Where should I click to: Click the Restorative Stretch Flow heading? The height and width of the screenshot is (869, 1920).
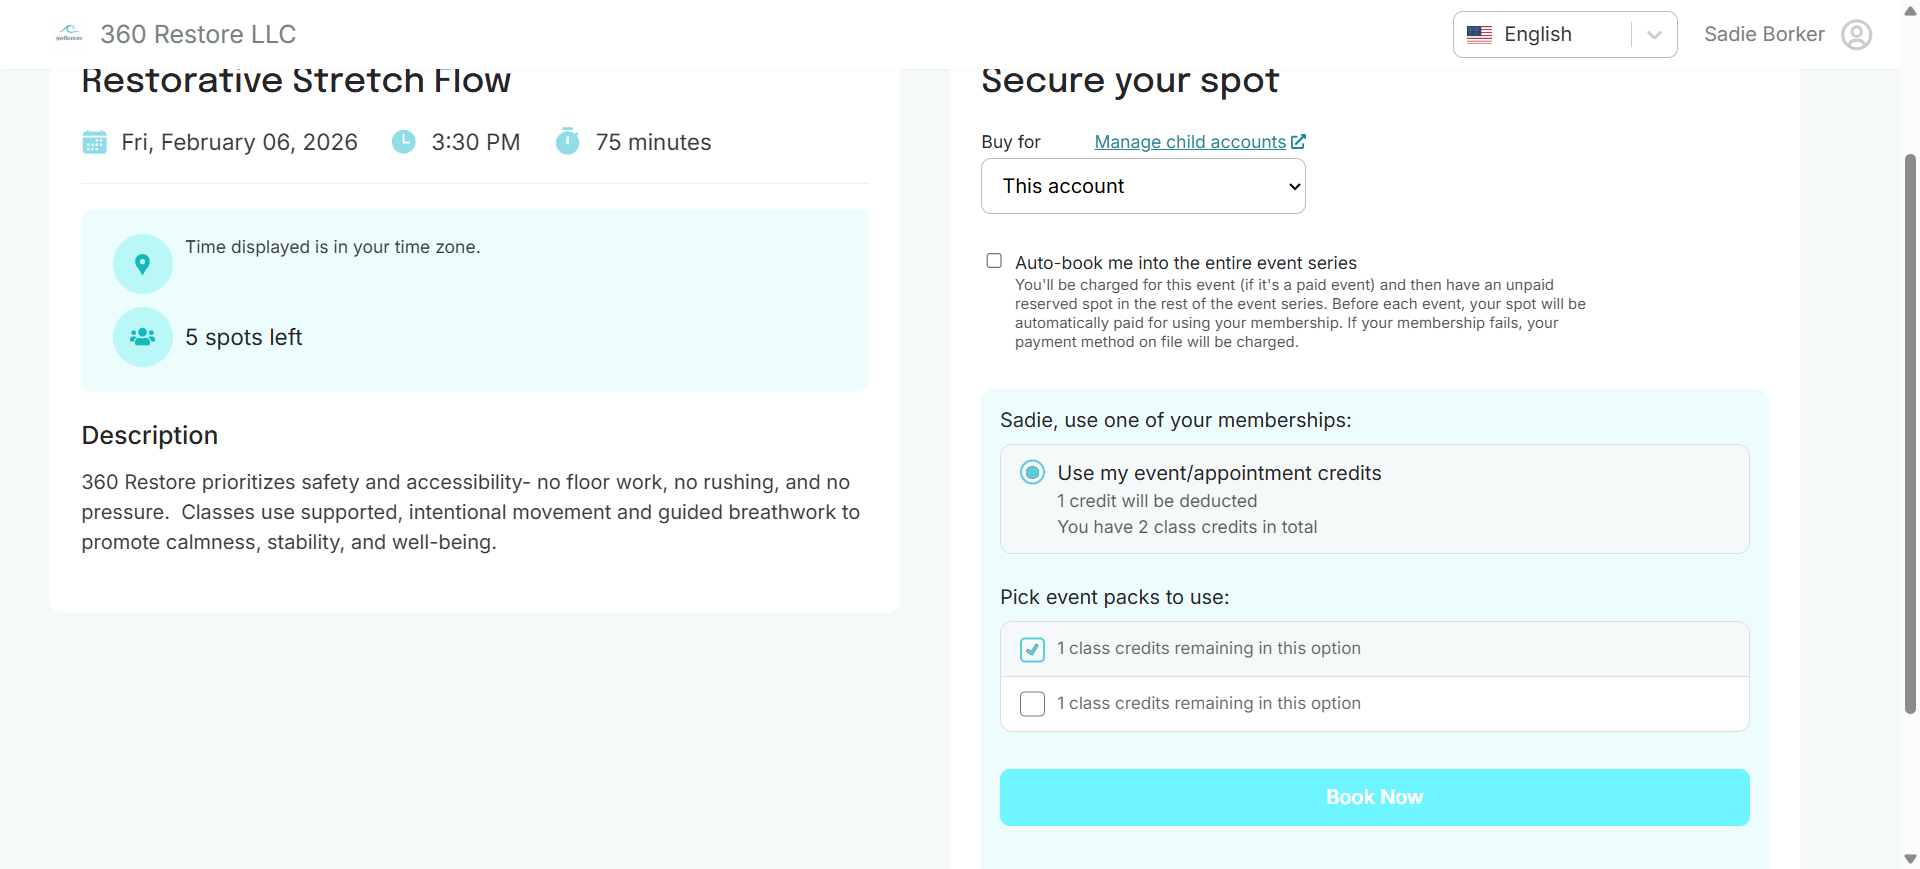tap(296, 79)
